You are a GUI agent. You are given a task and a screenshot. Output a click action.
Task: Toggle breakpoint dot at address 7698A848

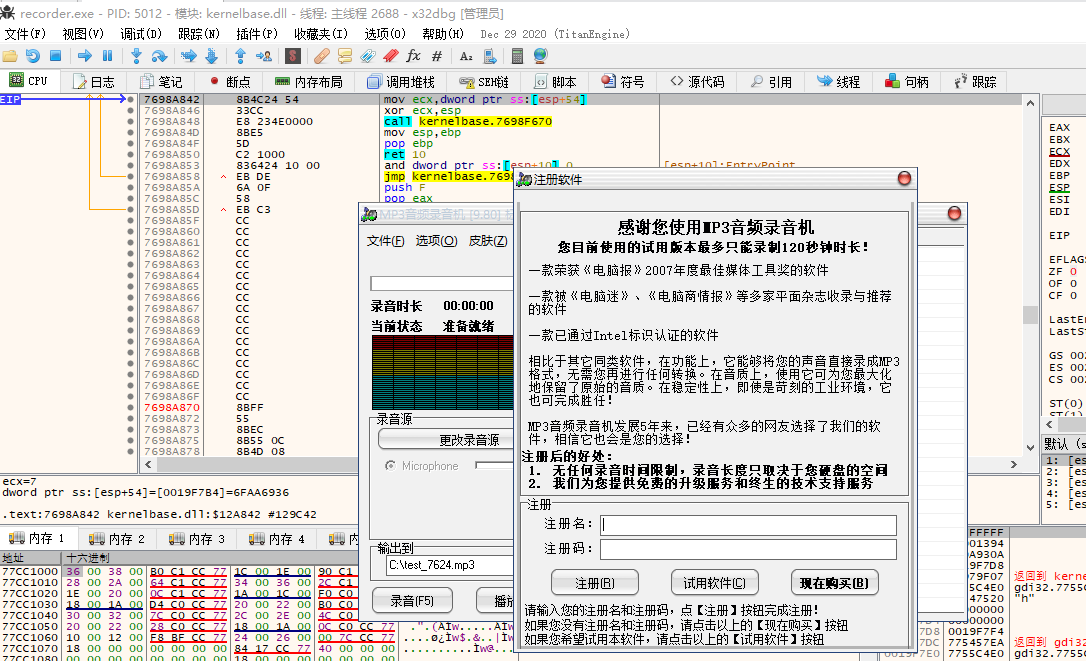tap(130, 121)
